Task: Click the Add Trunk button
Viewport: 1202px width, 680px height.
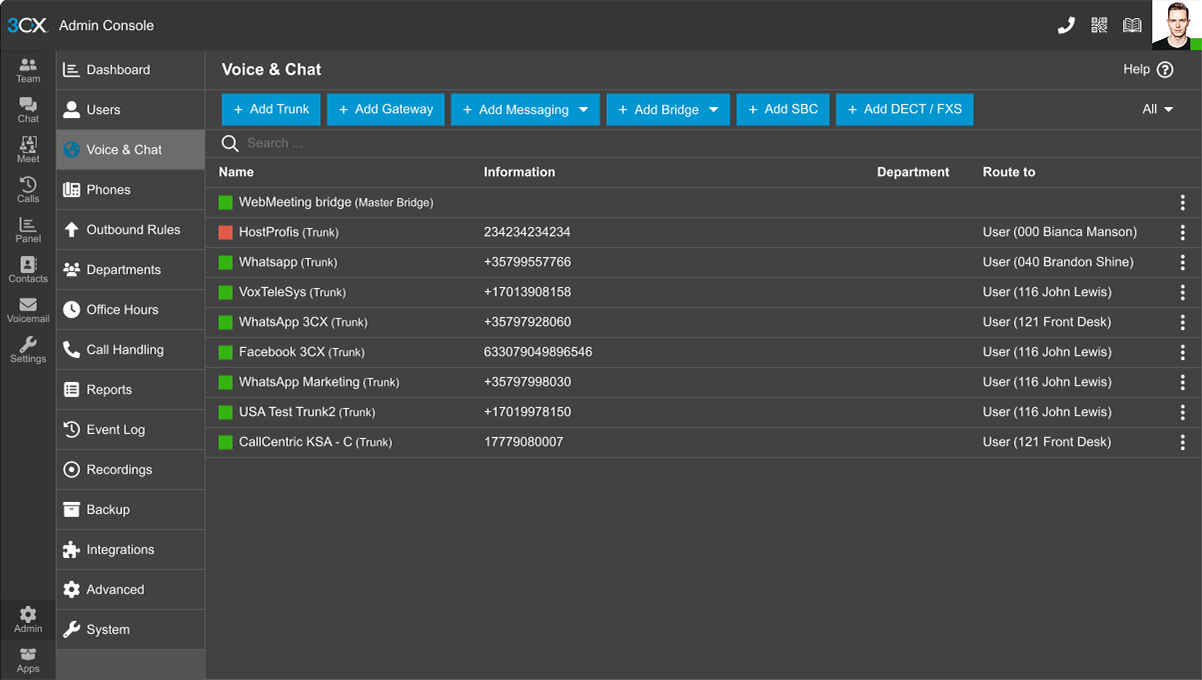Action: tap(271, 110)
